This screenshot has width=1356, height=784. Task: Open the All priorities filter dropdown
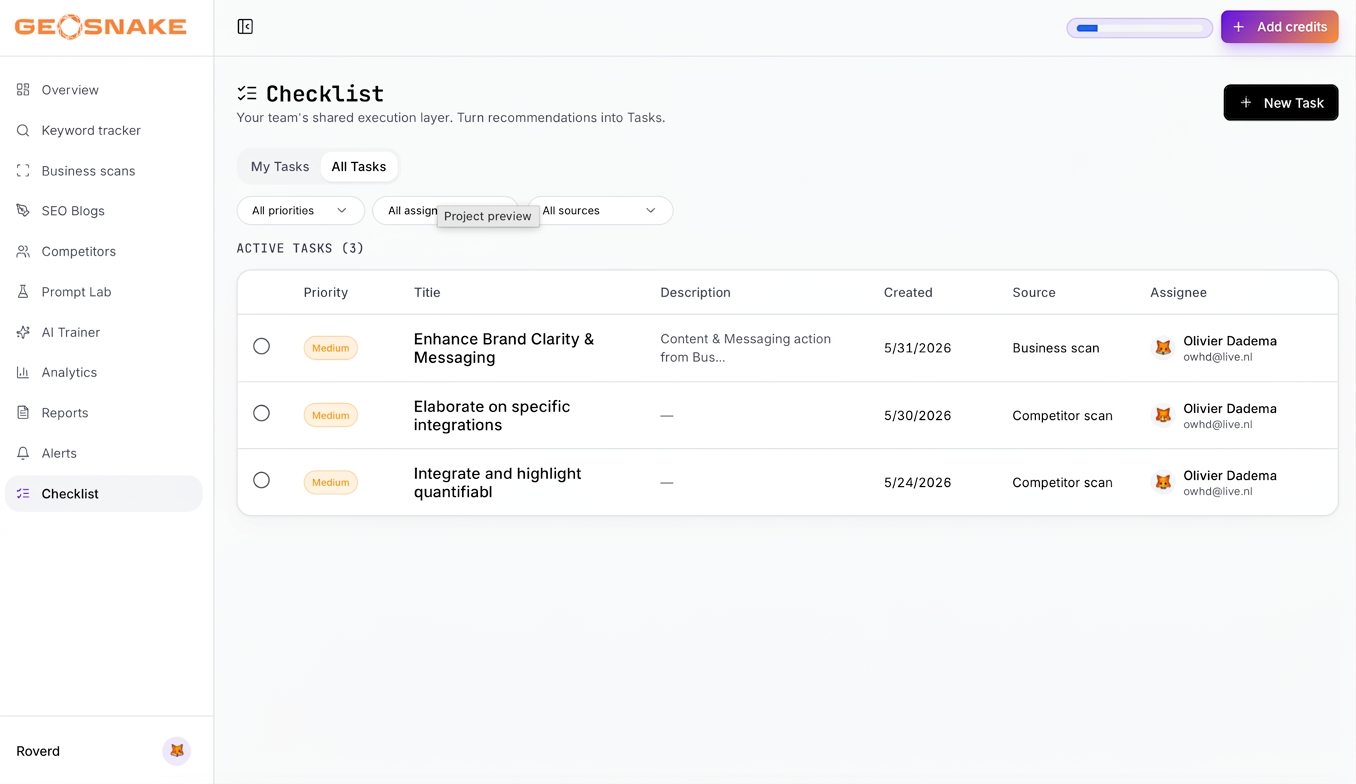pos(300,211)
